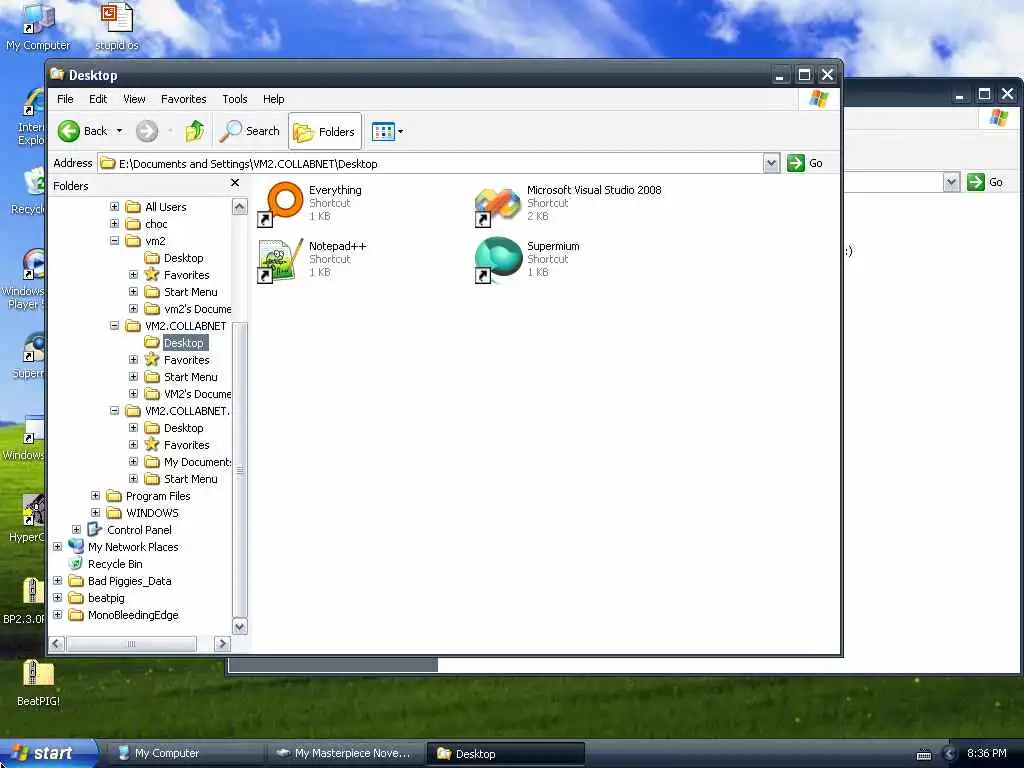The width and height of the screenshot is (1024, 768).
Task: Click the keyboard tray icon
Action: (924, 755)
